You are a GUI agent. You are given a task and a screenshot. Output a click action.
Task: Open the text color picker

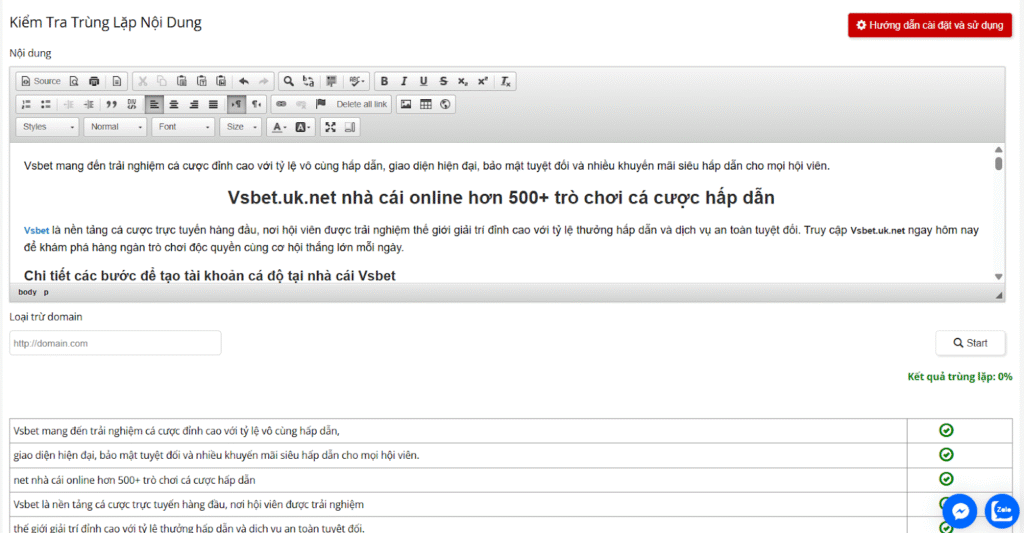(279, 127)
